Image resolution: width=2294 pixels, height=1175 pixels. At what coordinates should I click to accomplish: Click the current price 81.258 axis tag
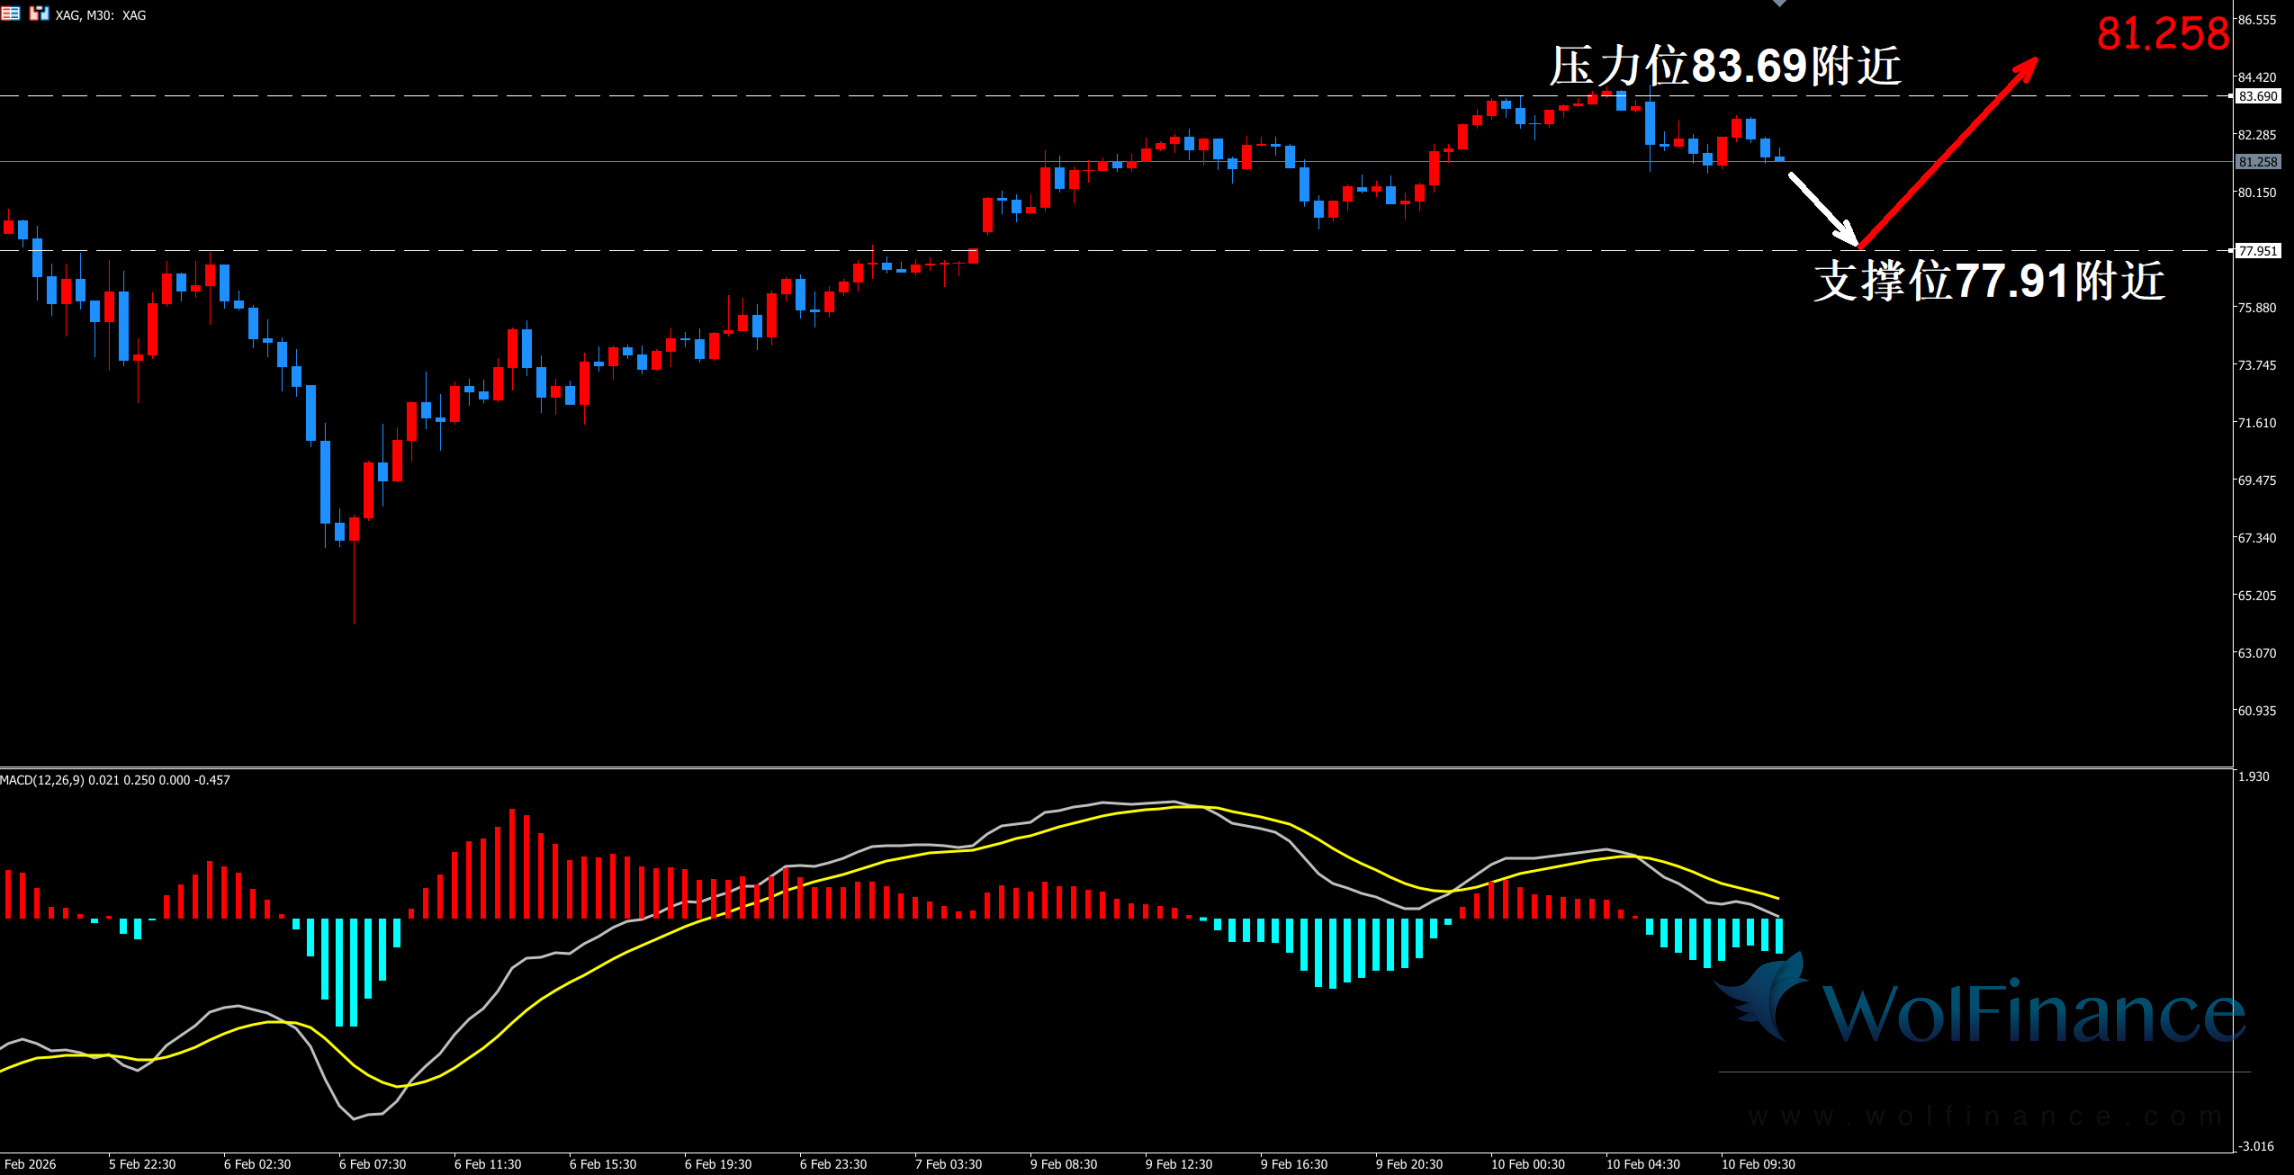click(2258, 162)
